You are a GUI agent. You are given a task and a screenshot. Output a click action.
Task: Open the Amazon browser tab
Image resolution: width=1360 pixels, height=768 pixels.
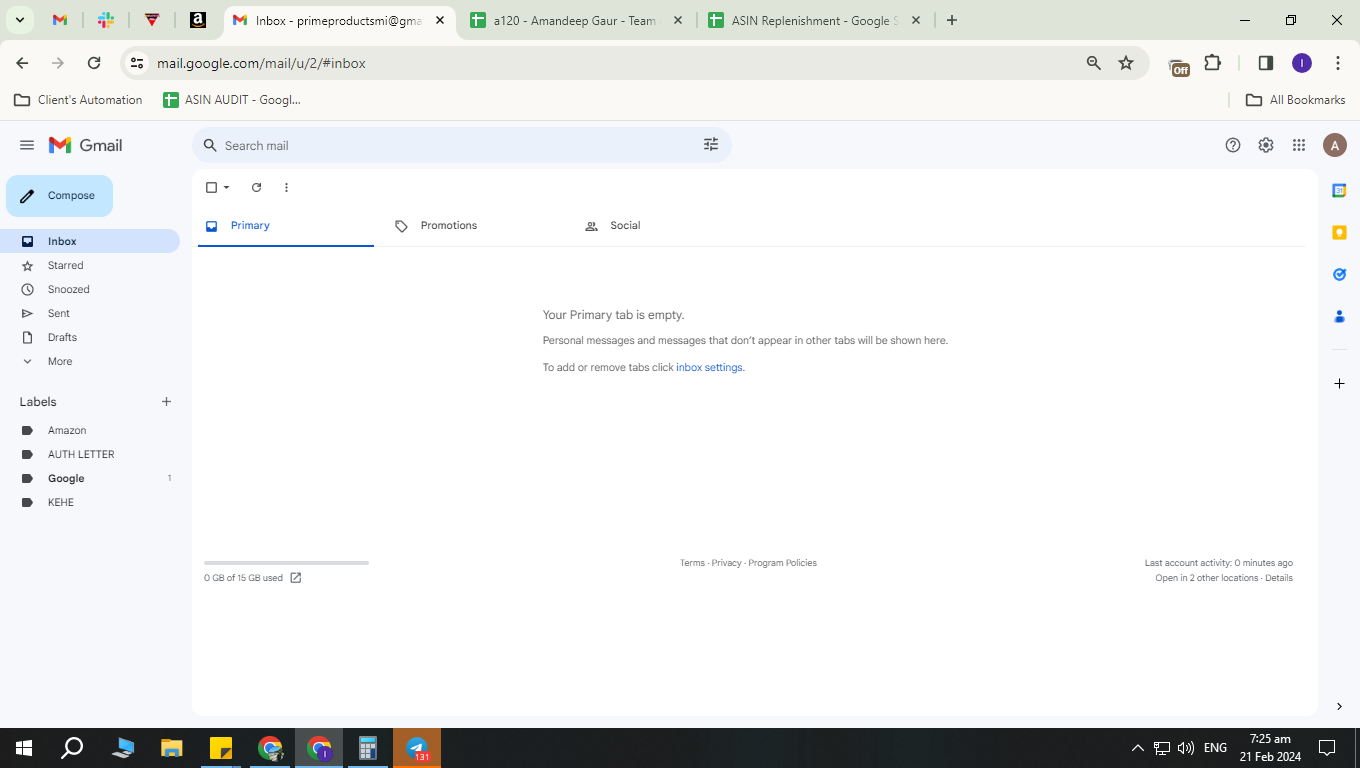pos(198,20)
